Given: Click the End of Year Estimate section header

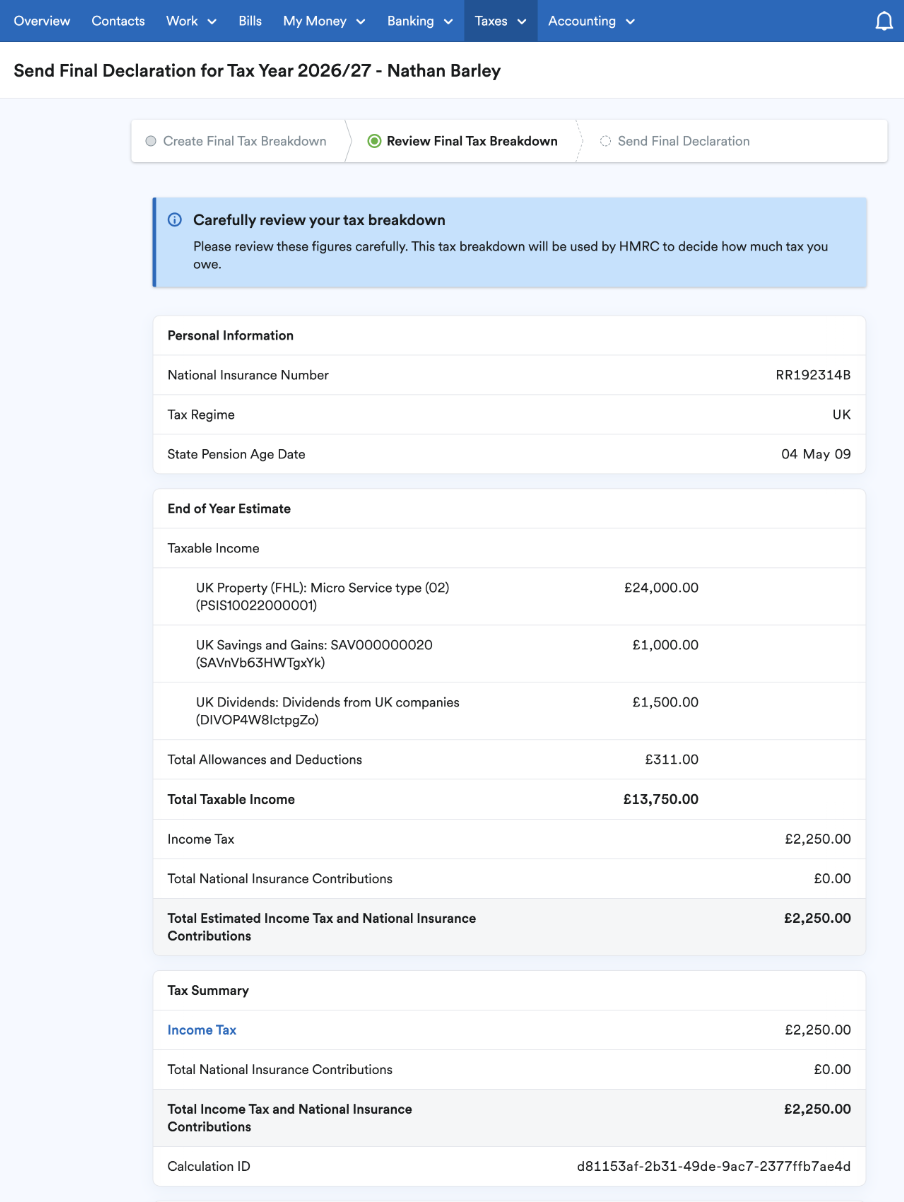Looking at the screenshot, I should coord(229,509).
